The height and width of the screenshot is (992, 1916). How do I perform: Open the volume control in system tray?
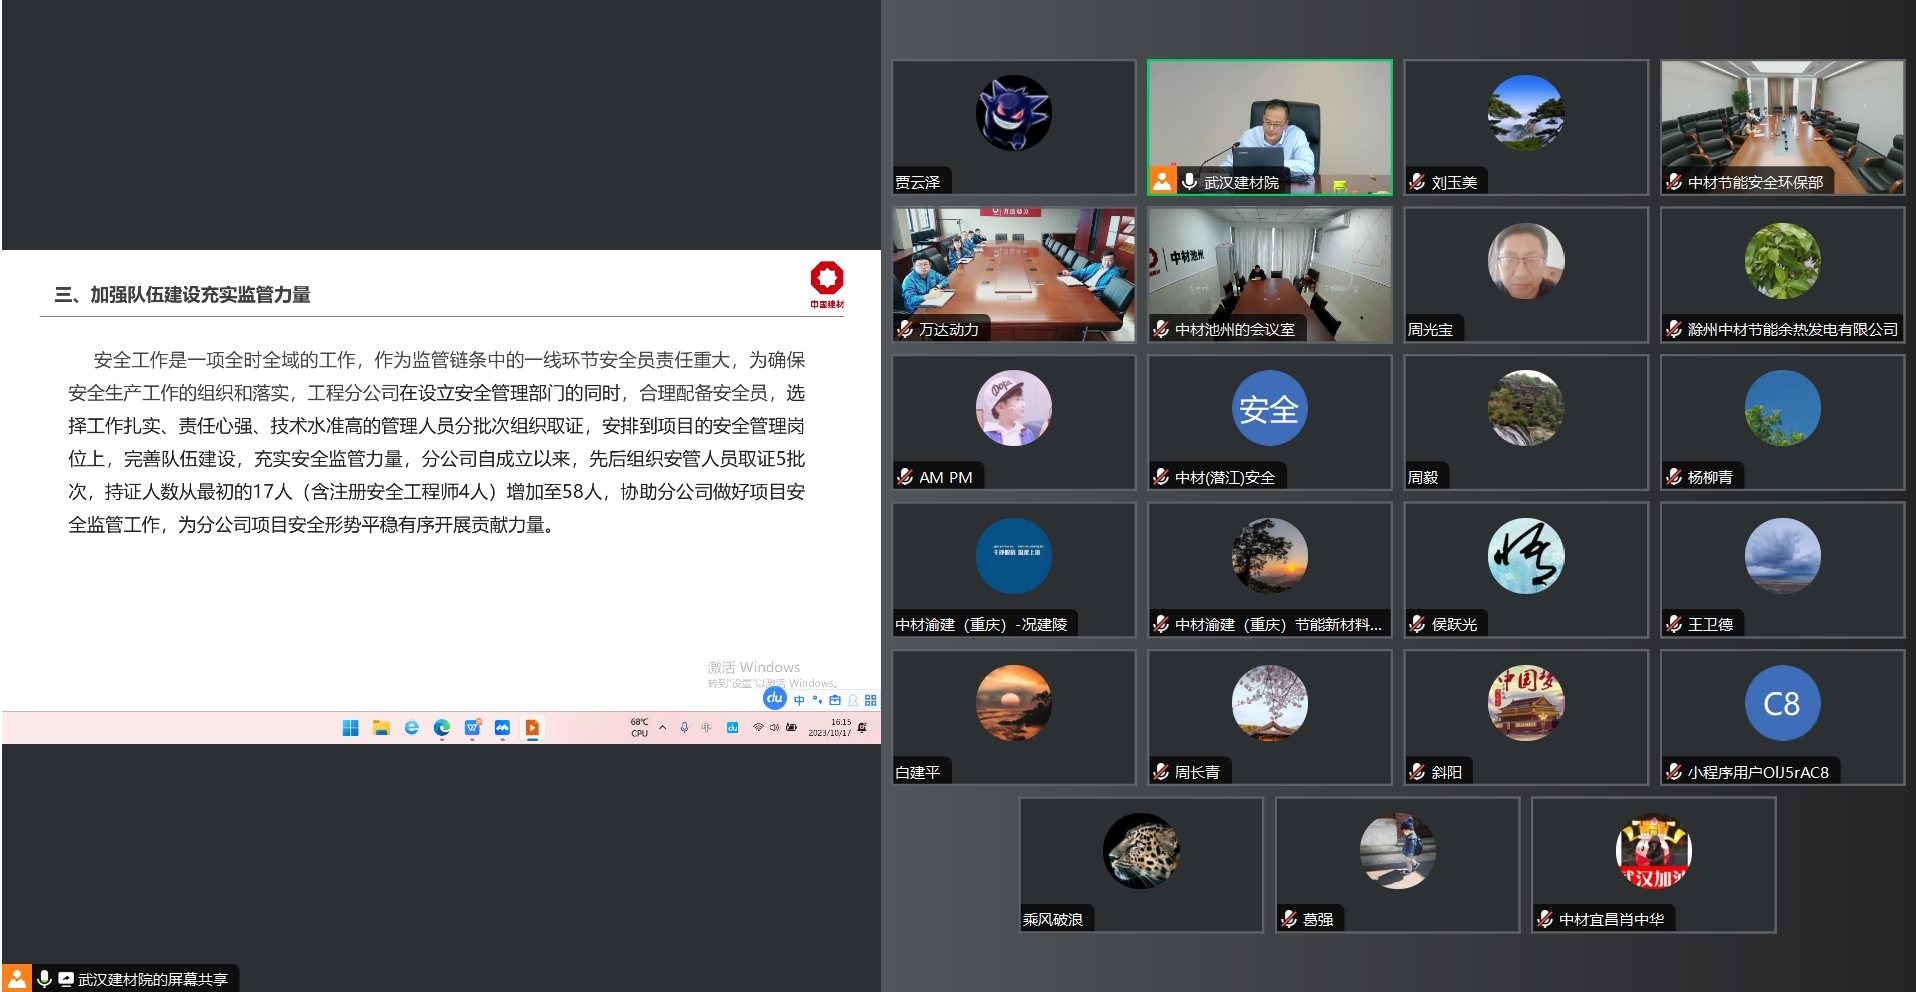774,728
